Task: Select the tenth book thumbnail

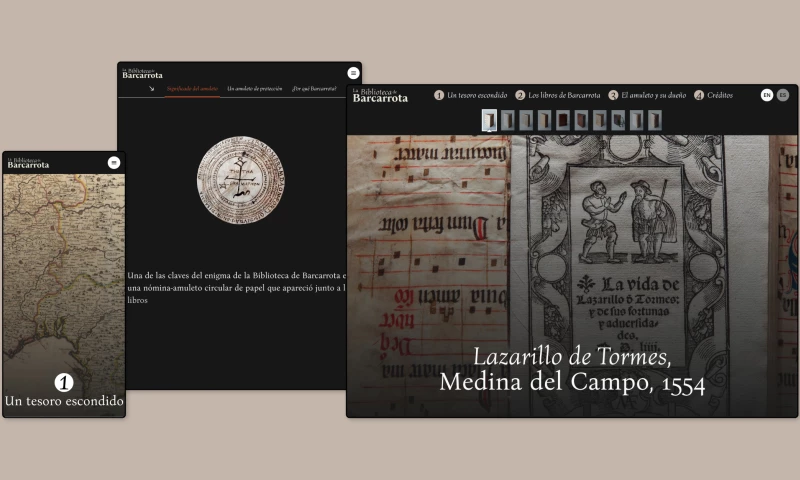Action: (655, 121)
